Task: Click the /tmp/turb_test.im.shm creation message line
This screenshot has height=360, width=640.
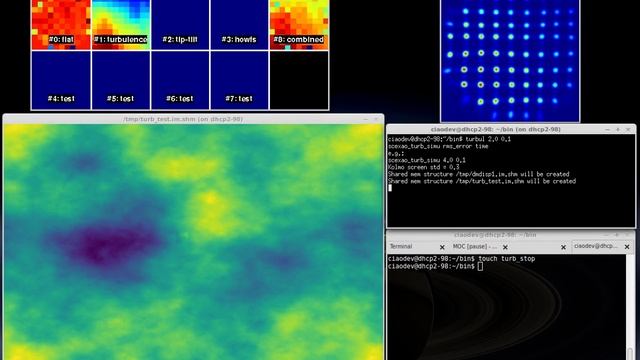Action: point(482,181)
